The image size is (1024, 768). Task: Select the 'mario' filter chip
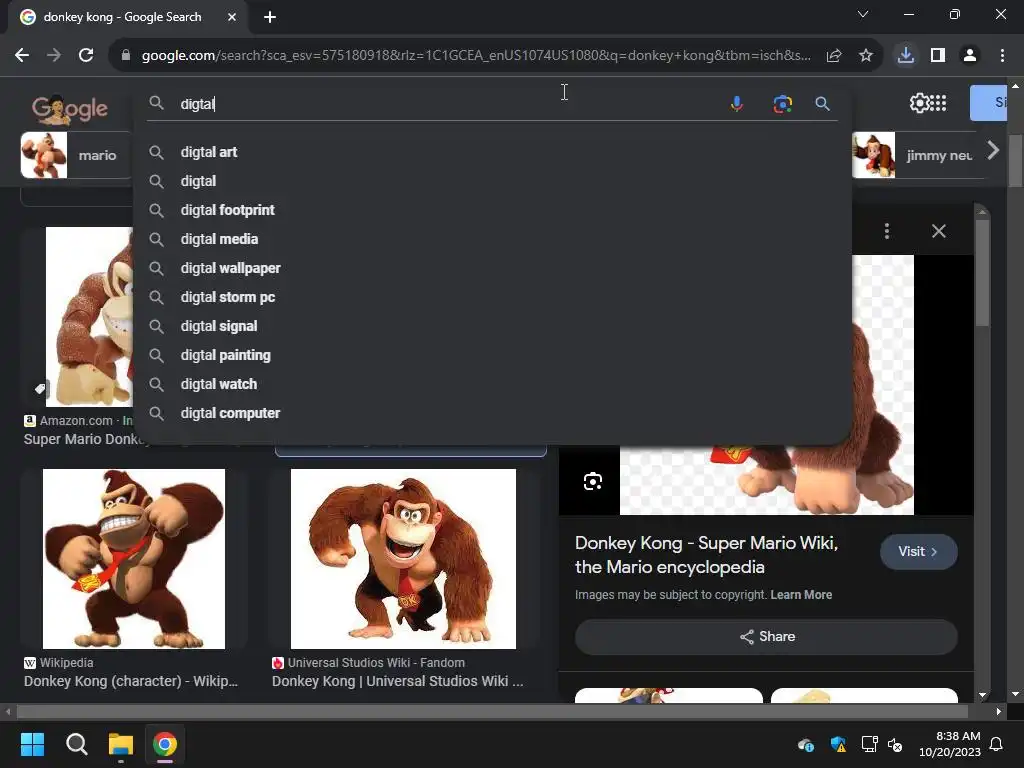click(76, 155)
